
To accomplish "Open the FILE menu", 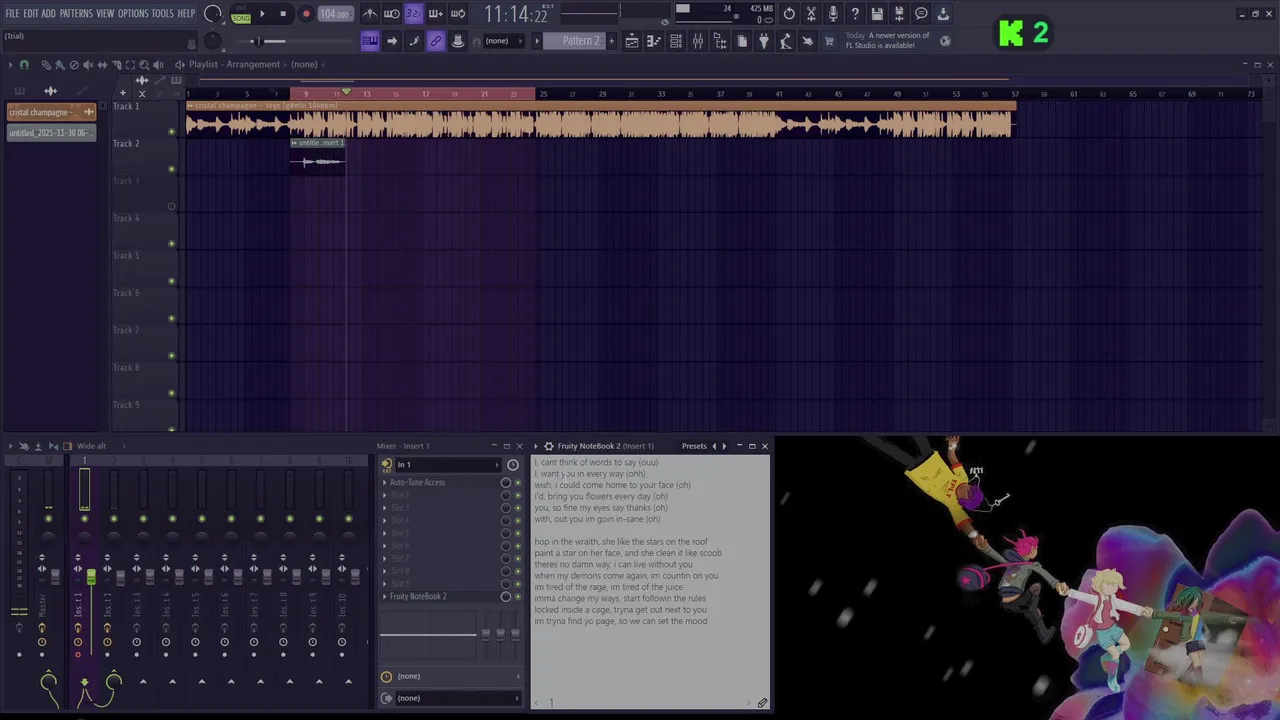I will (12, 14).
